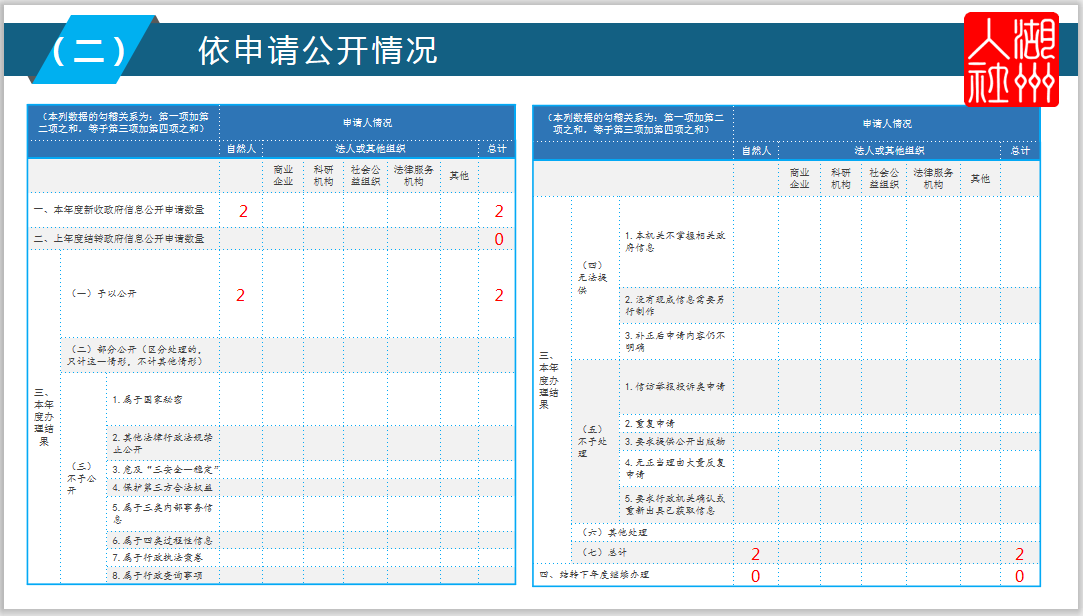Image resolution: width=1083 pixels, height=616 pixels.
Task: Click the 勾稽关系 note in the right table header
Action: pyautogui.click(x=634, y=124)
